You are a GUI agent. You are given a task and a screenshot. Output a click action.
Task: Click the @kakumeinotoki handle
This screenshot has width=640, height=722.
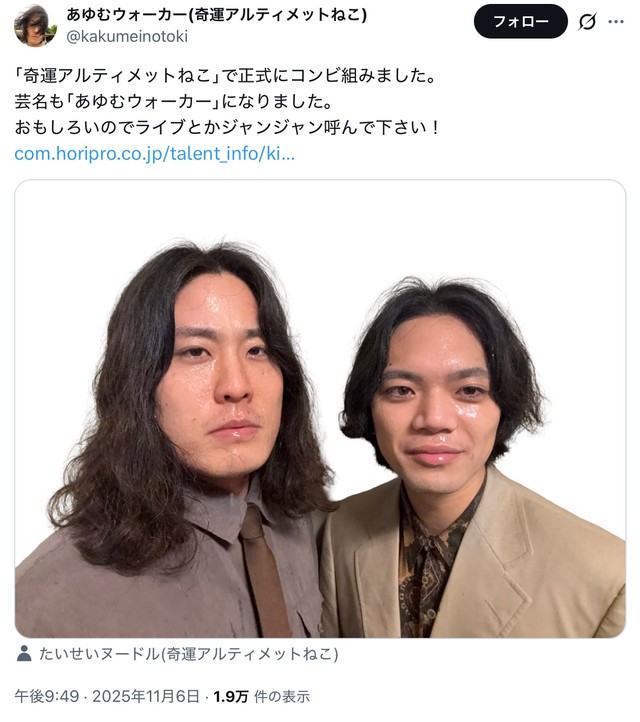tap(127, 36)
